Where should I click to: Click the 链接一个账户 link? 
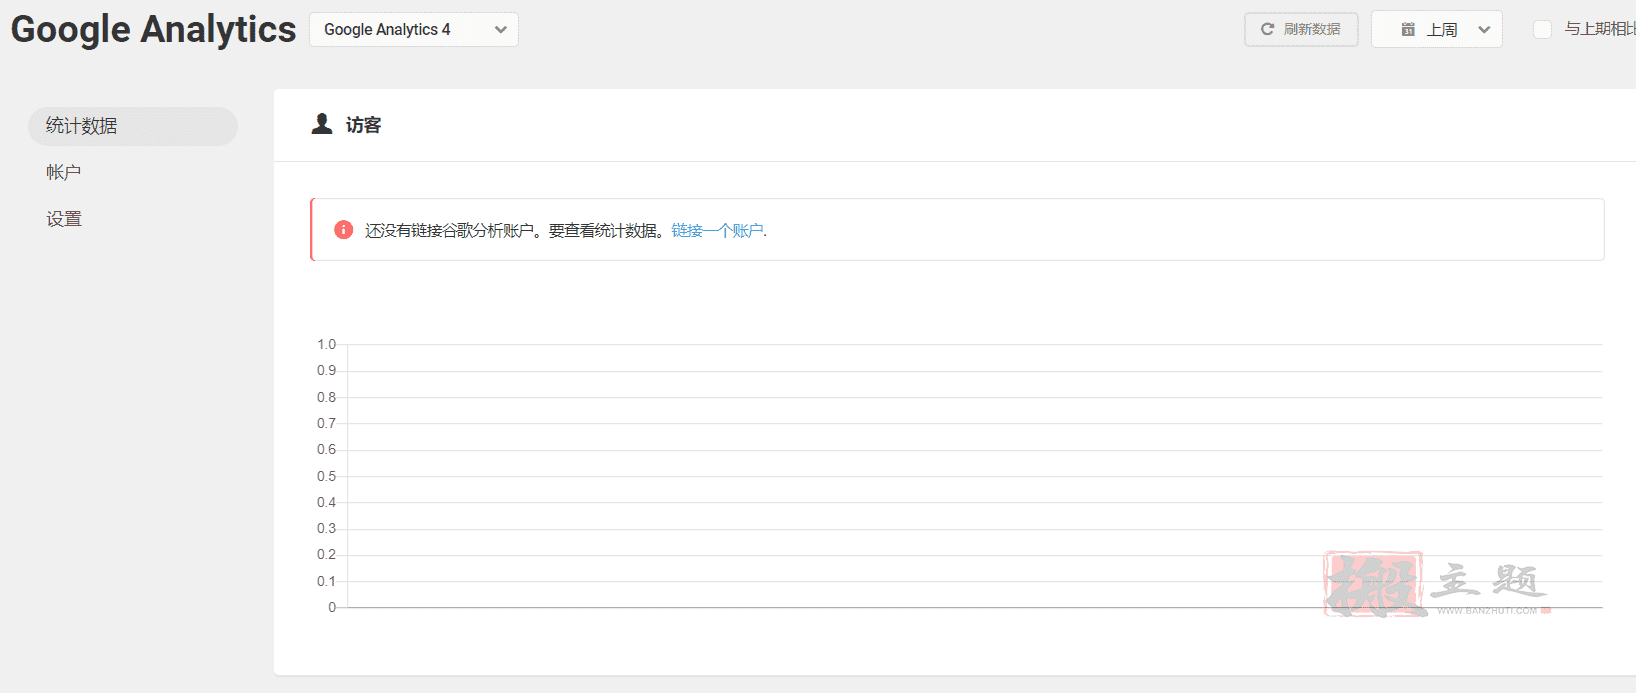point(717,231)
